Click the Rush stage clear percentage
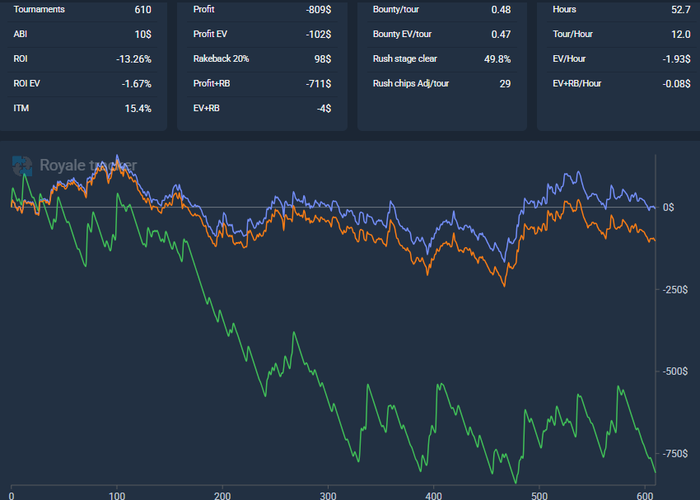The height and width of the screenshot is (500, 700). tap(495, 59)
